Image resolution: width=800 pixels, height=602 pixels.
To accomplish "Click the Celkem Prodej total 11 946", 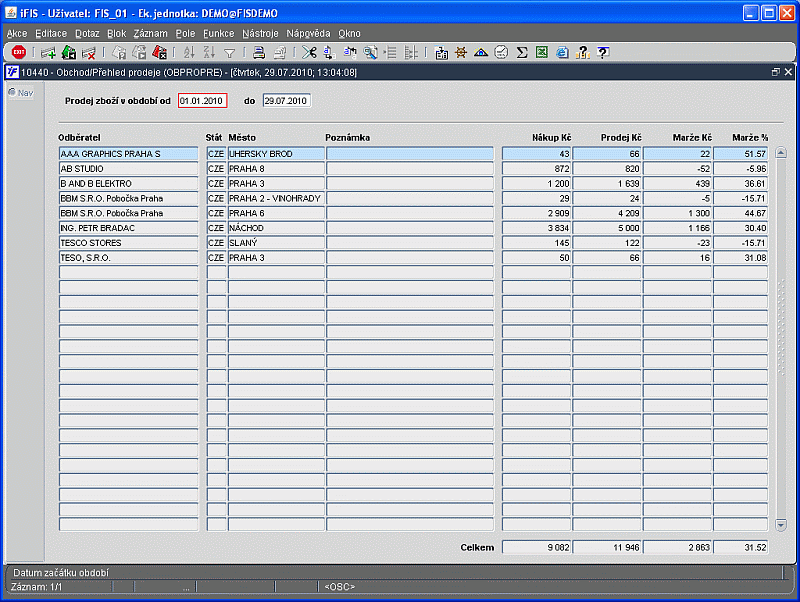I will click(607, 547).
